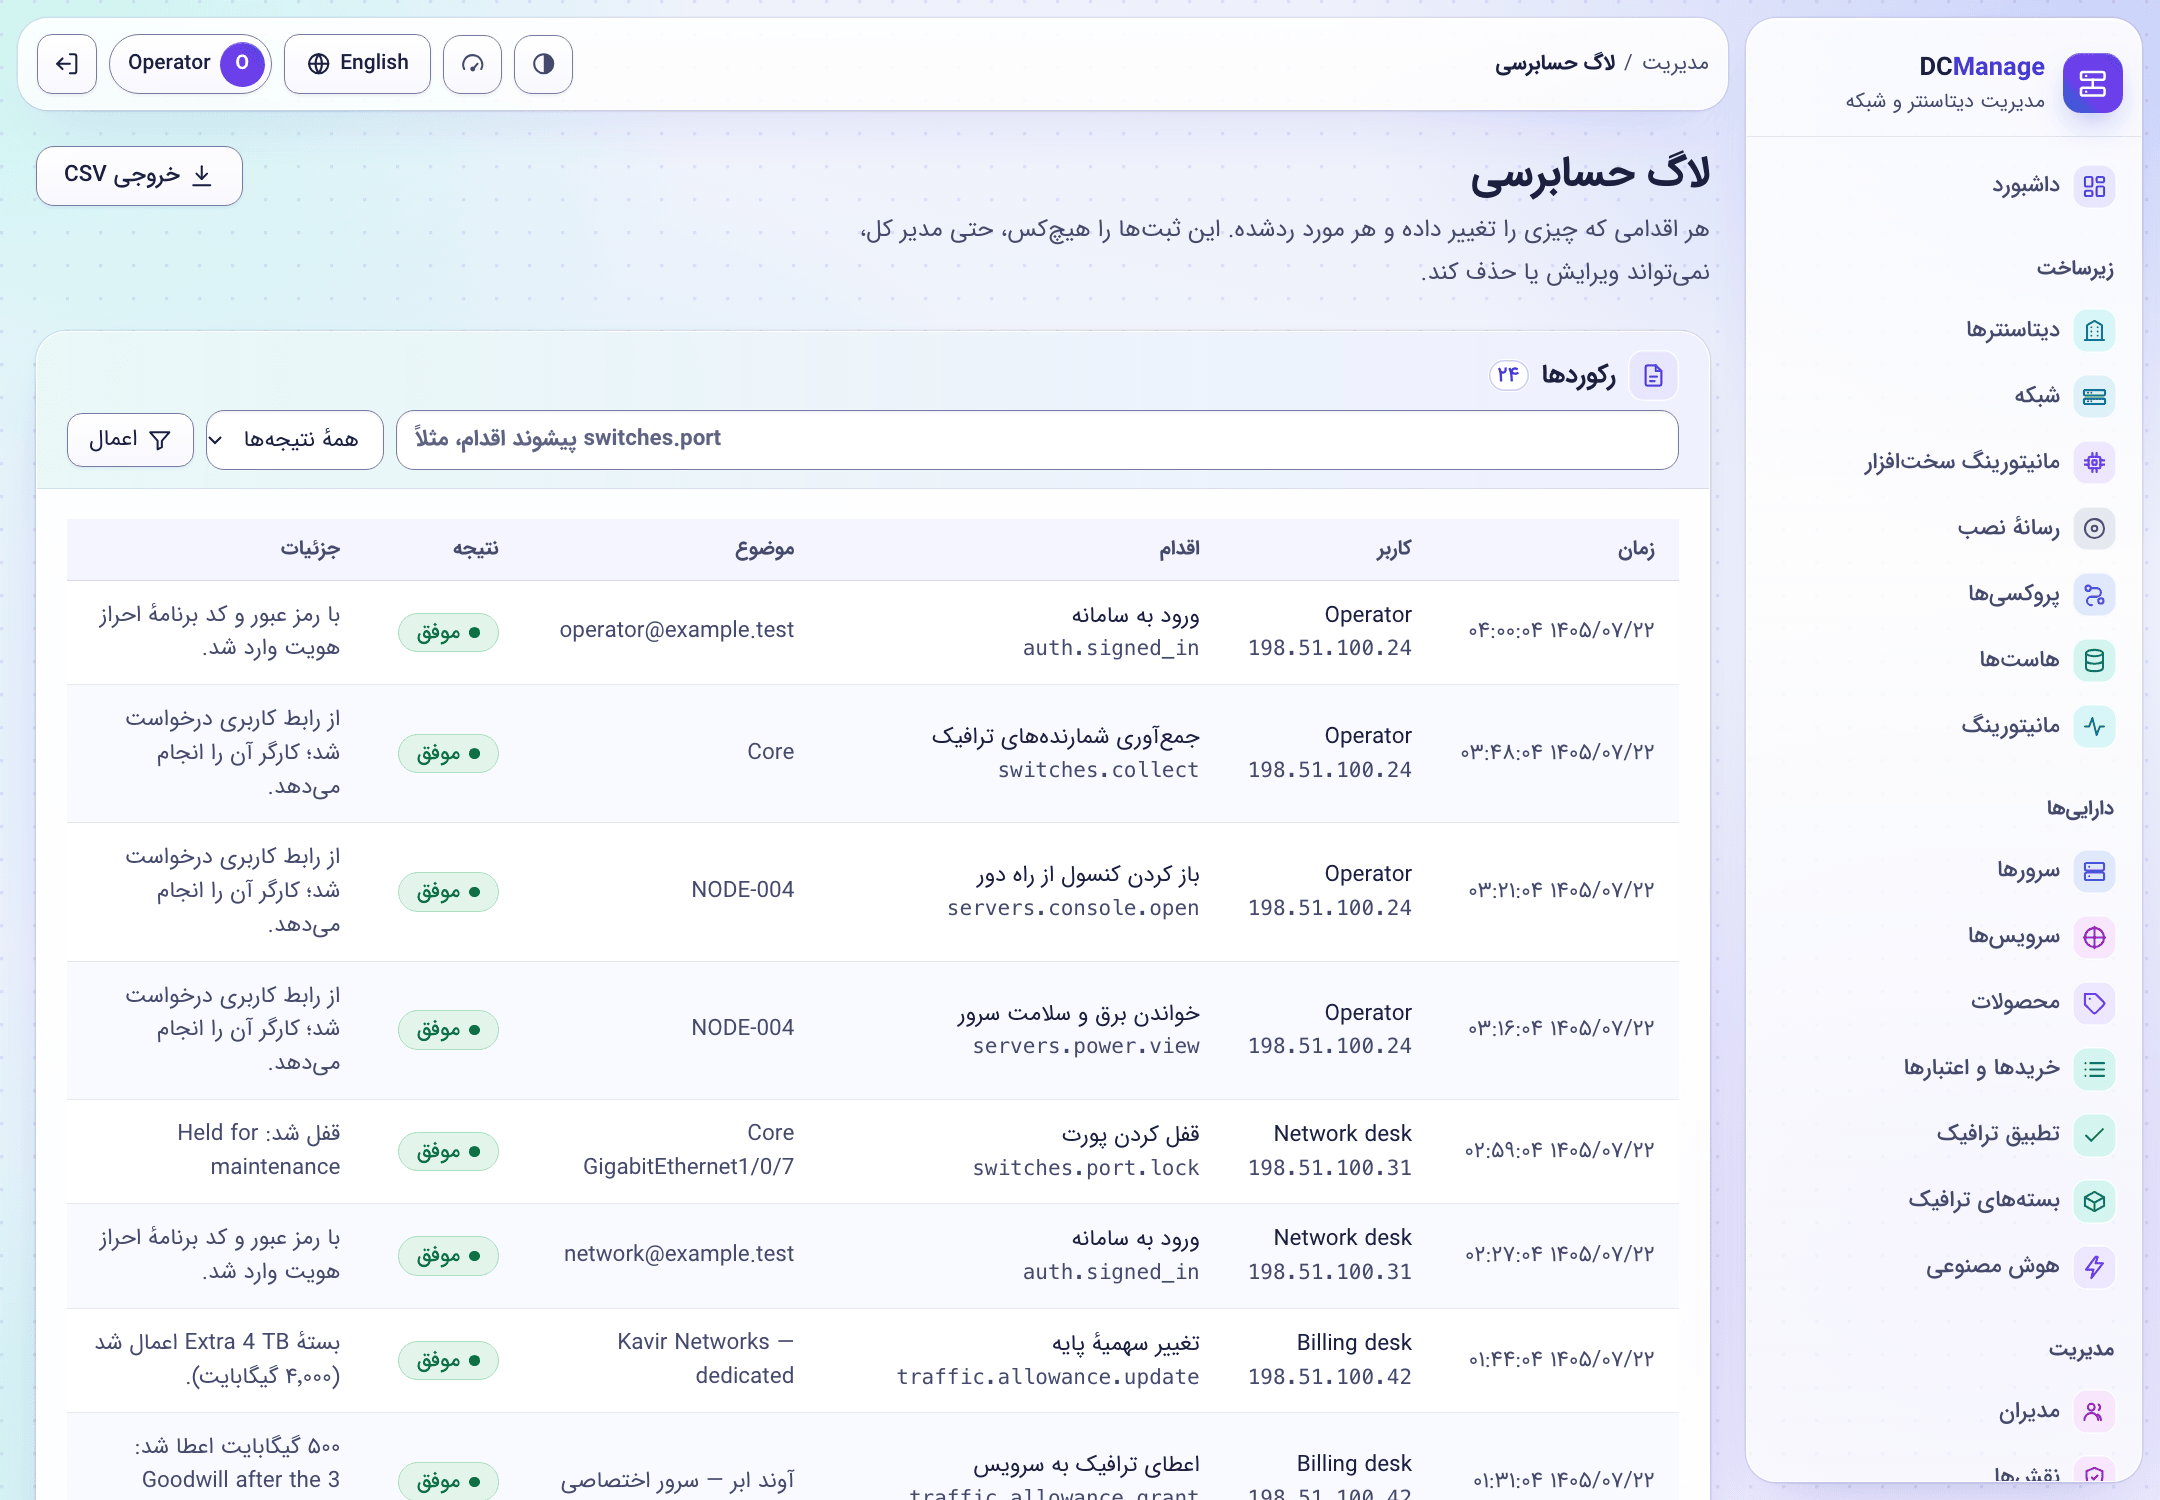
Task: Open تطبیق ترافیک reconciliation checkmark icon
Action: (x=2094, y=1135)
